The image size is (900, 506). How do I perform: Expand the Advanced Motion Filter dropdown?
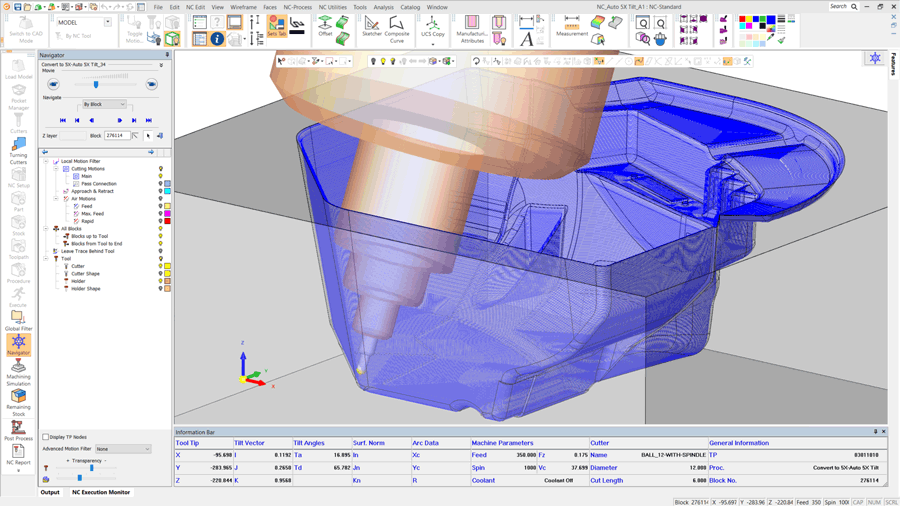tap(123, 449)
